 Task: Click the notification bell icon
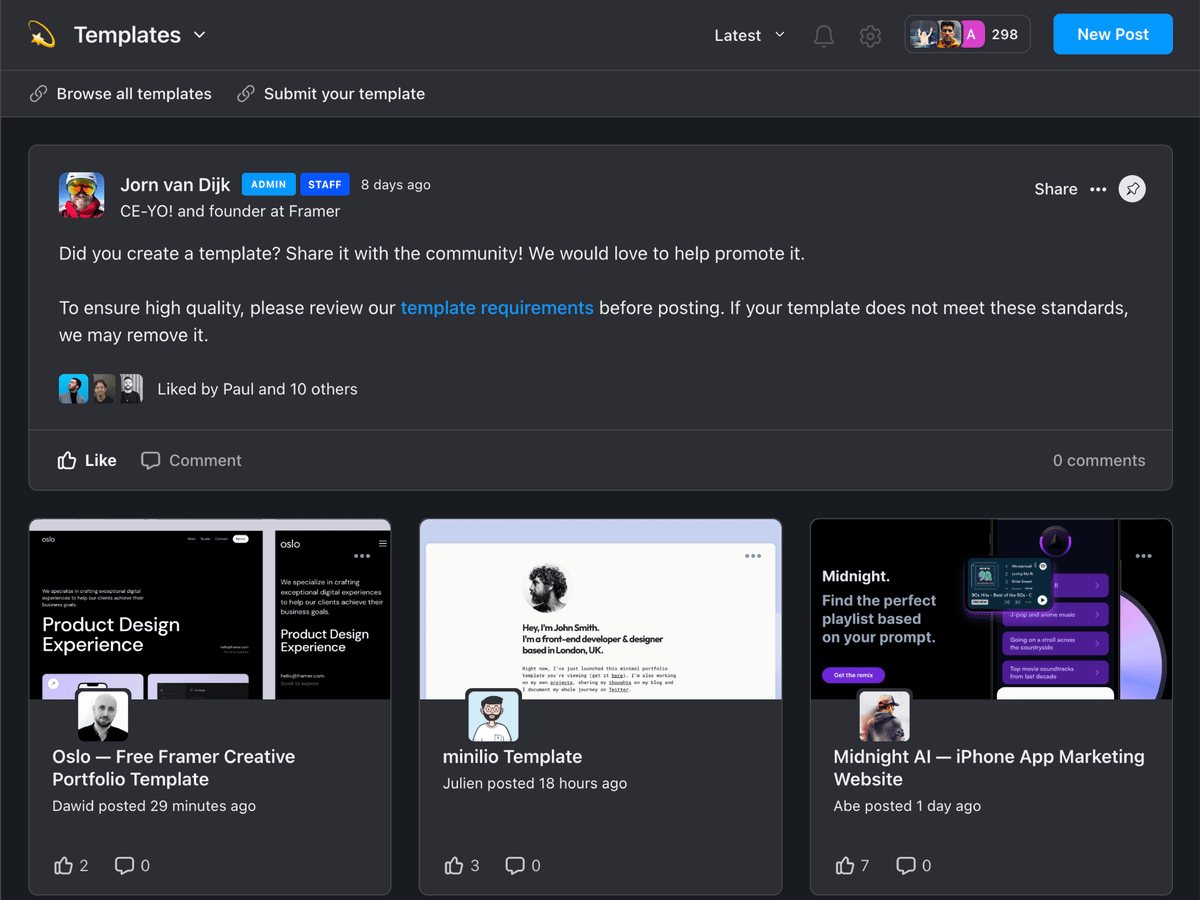(823, 36)
